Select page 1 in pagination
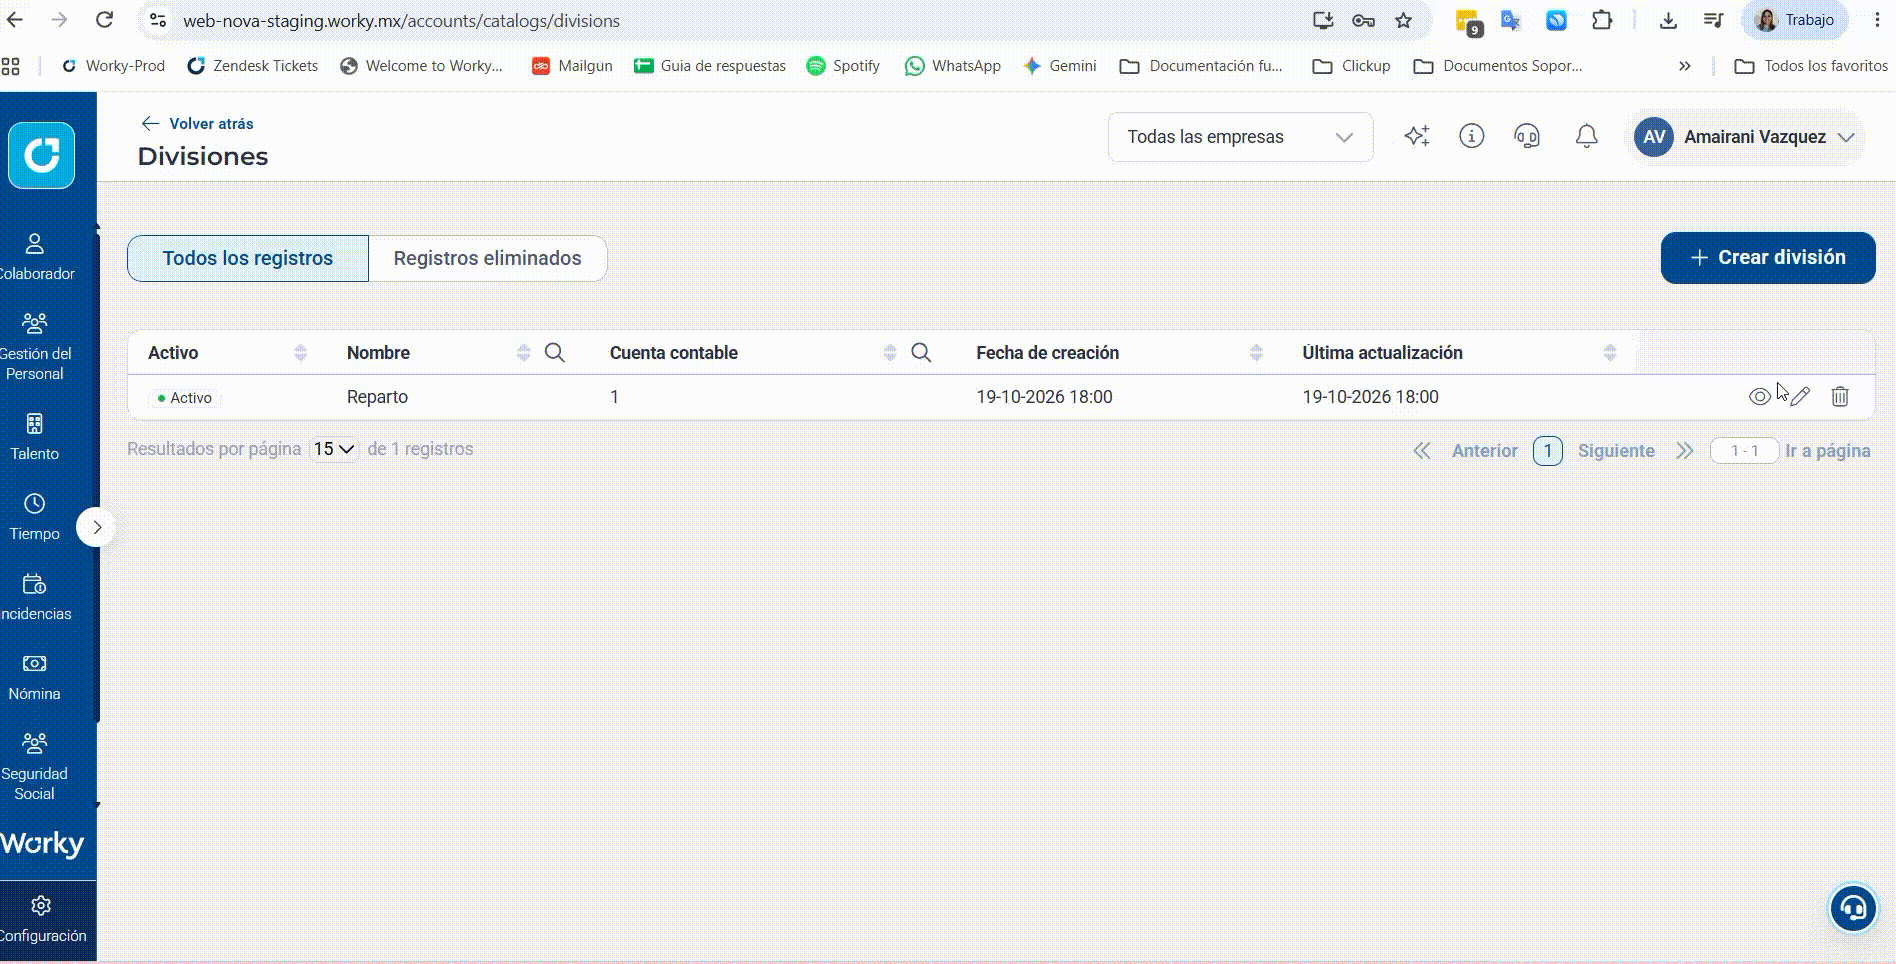This screenshot has width=1896, height=964. point(1548,451)
